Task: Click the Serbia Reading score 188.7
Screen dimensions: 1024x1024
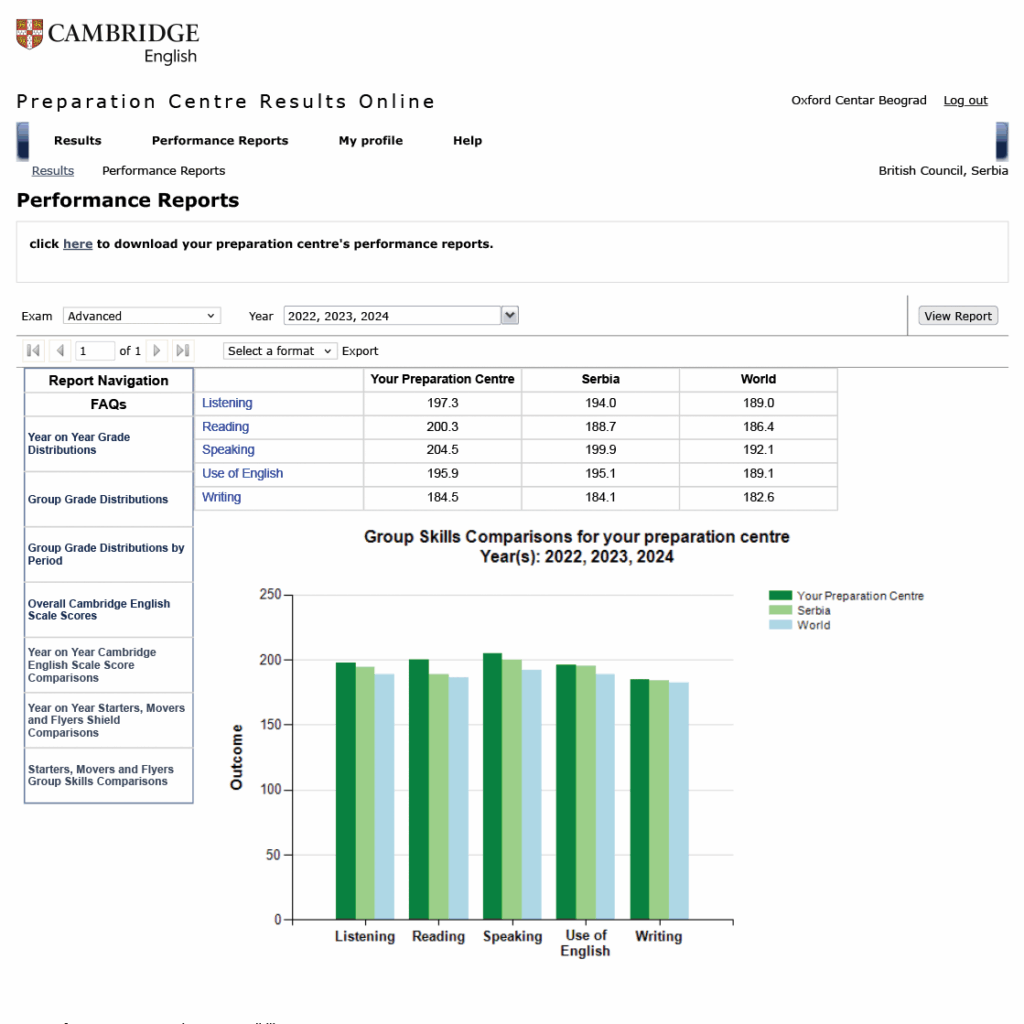Action: point(600,426)
